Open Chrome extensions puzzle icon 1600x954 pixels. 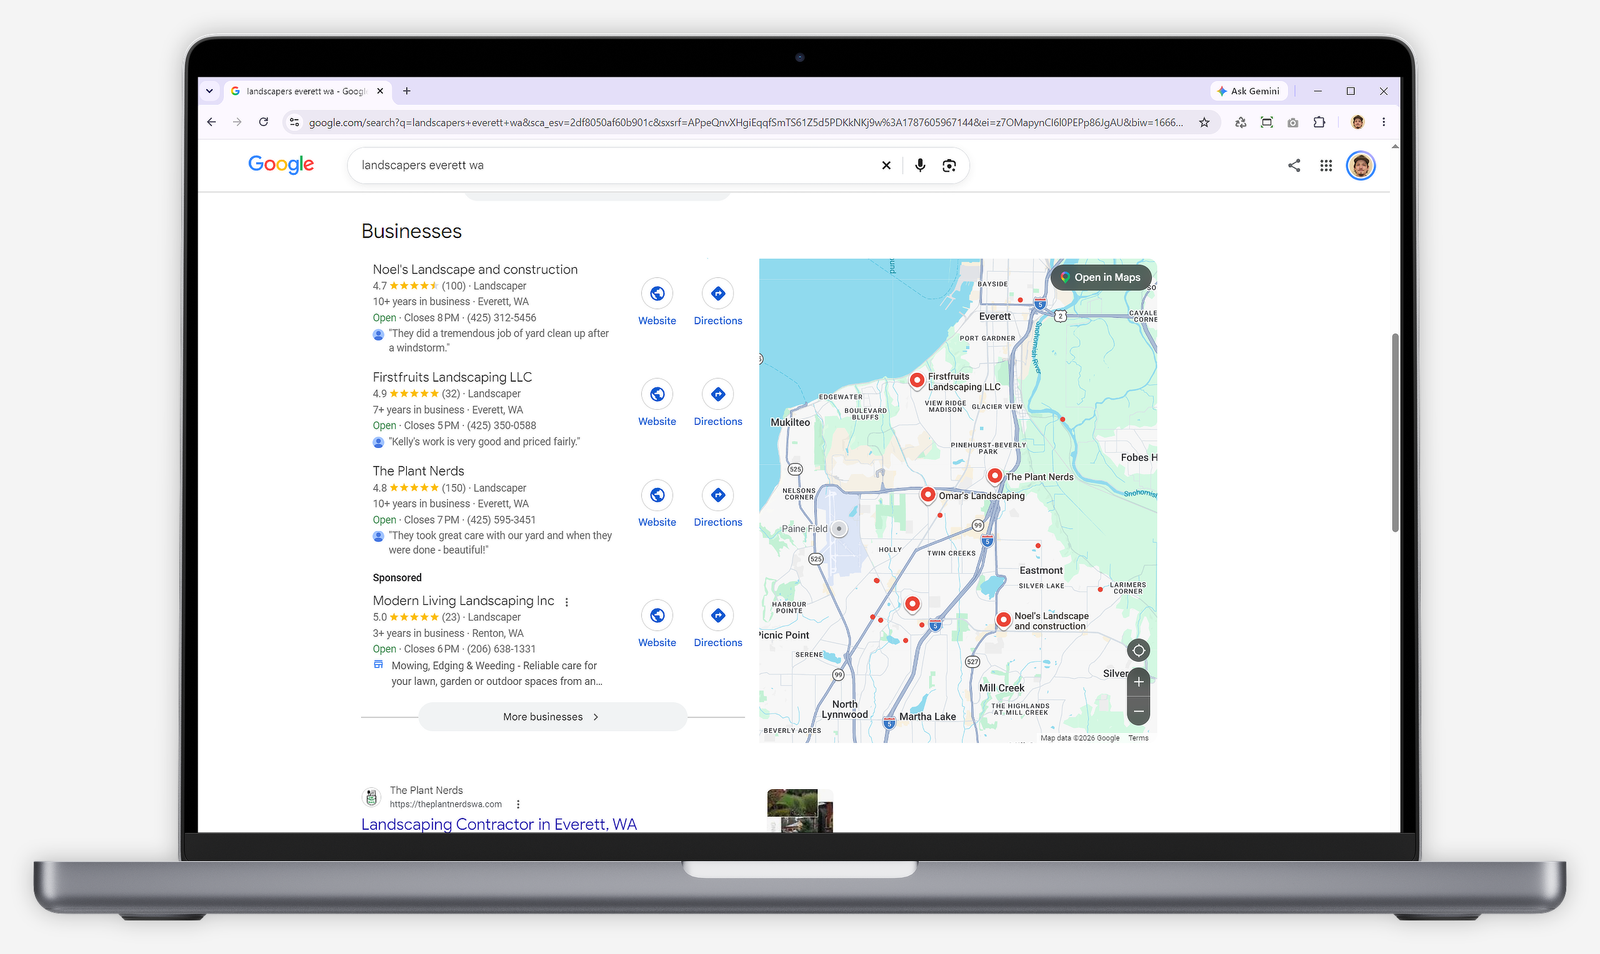point(1319,122)
